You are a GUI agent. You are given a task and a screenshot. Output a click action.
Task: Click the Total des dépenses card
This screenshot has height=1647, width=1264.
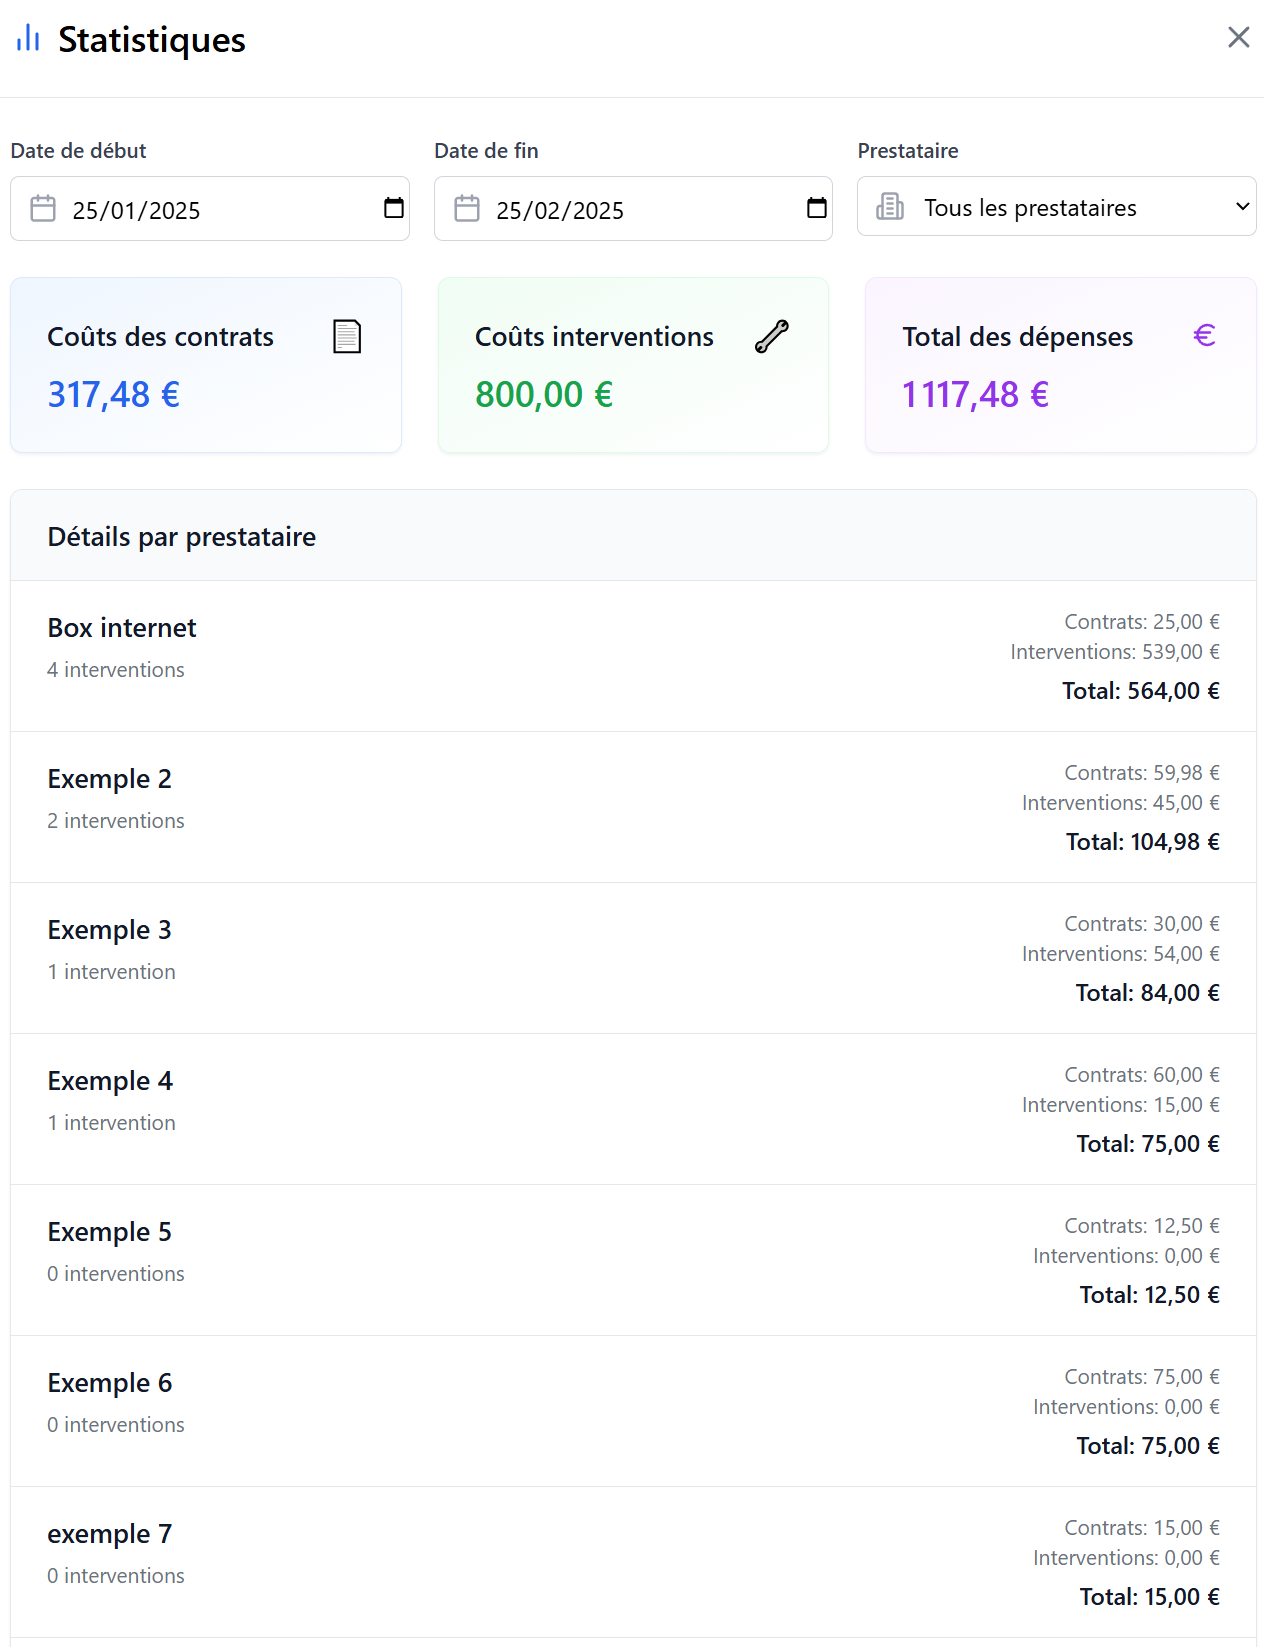[1060, 365]
